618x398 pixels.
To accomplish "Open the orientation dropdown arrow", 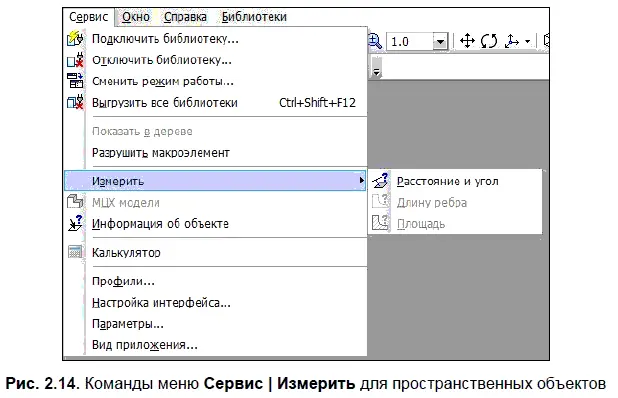I will pos(528,41).
